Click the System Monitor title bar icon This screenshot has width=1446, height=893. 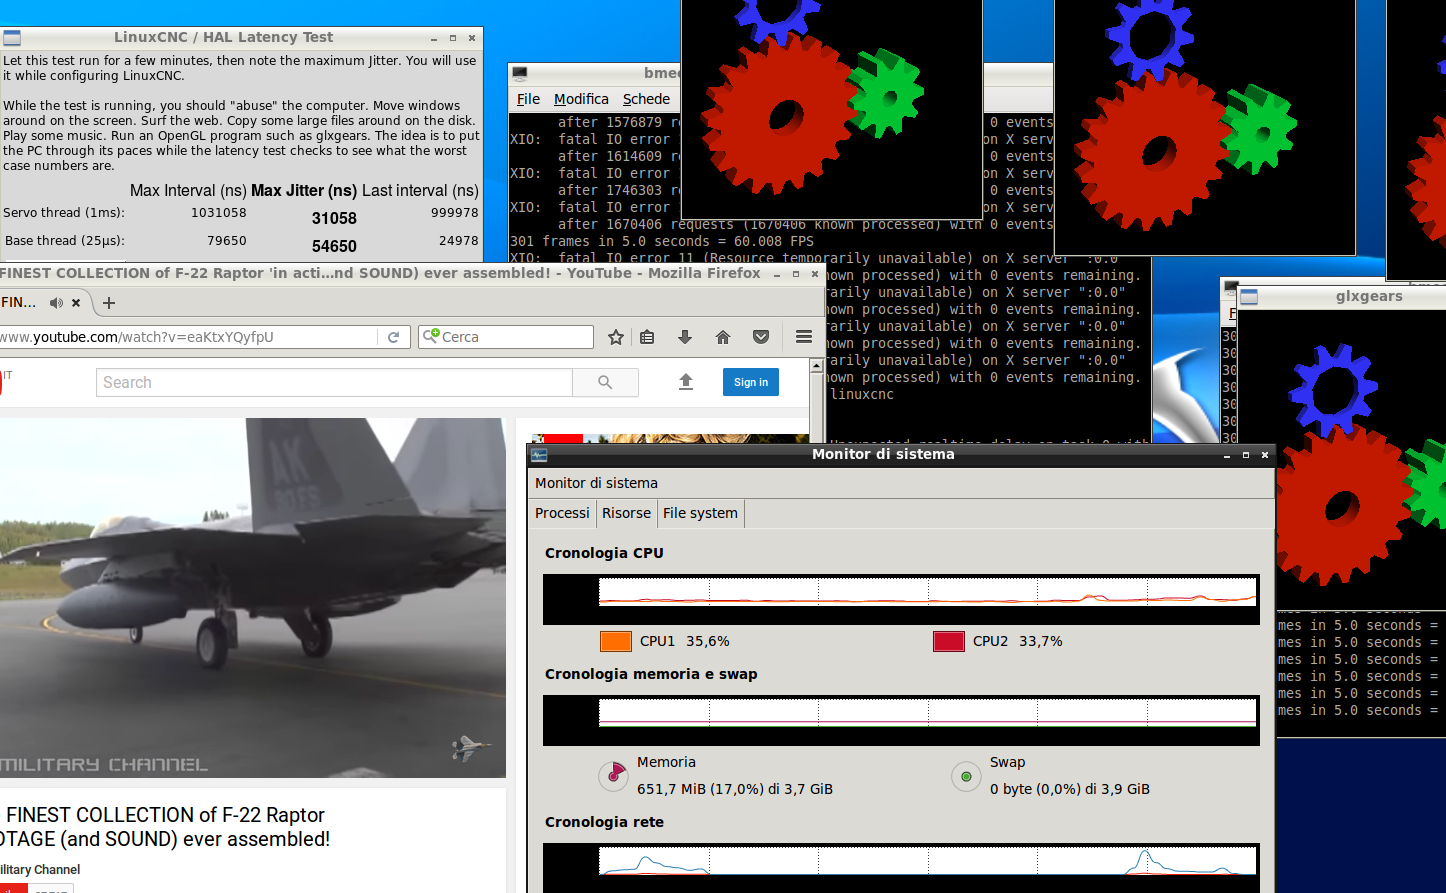pos(539,455)
